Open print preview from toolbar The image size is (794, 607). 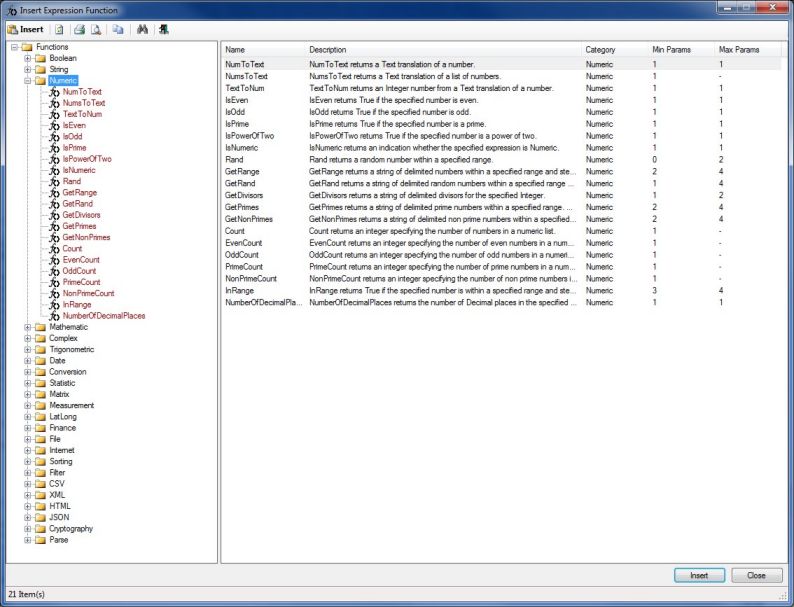tap(96, 30)
